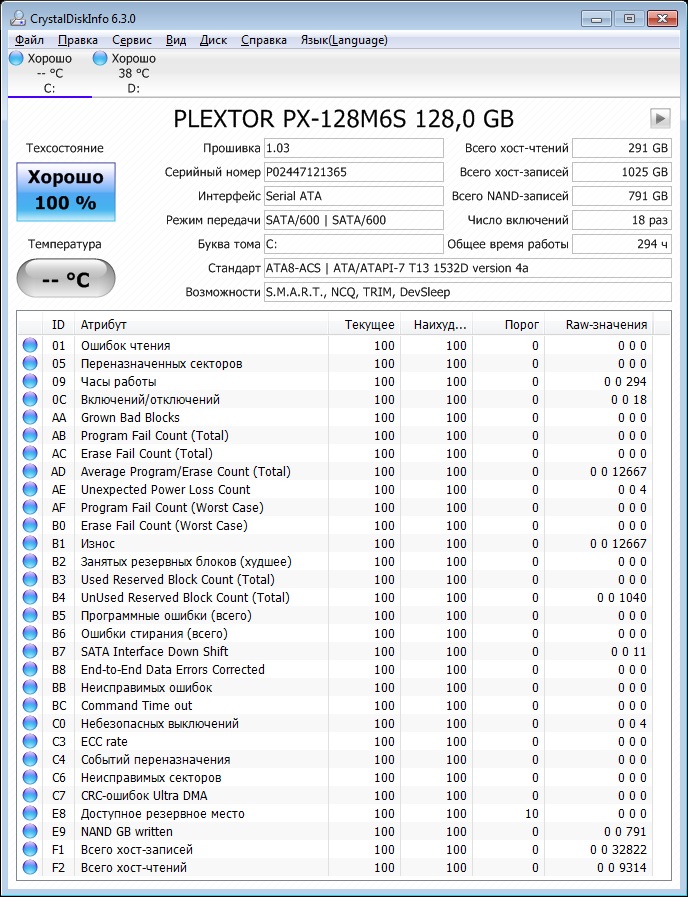Click the total host writes value 1025 GB
The height and width of the screenshot is (897, 688).
622,172
